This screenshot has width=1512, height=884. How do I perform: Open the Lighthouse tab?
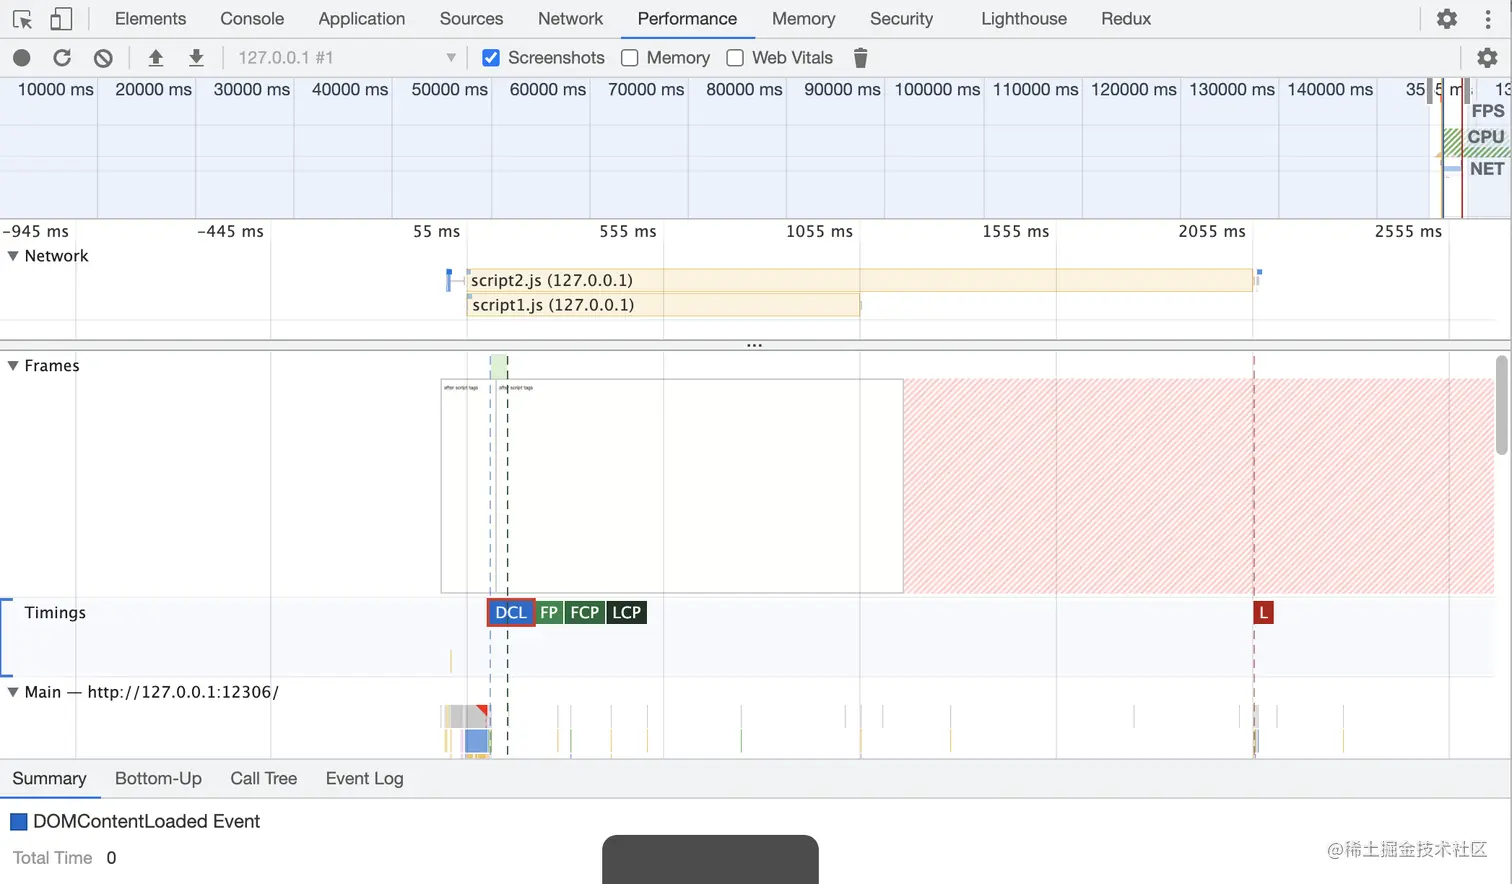click(1024, 19)
